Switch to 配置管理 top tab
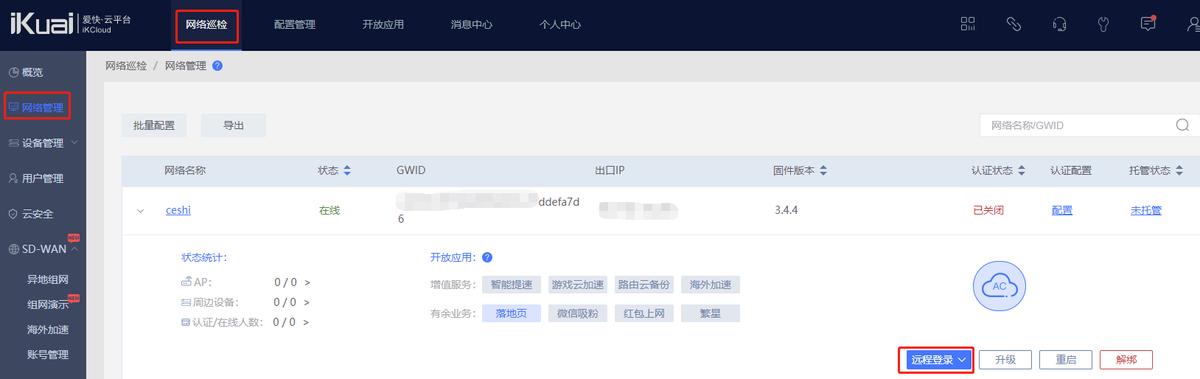The width and height of the screenshot is (1200, 379). pyautogui.click(x=294, y=24)
